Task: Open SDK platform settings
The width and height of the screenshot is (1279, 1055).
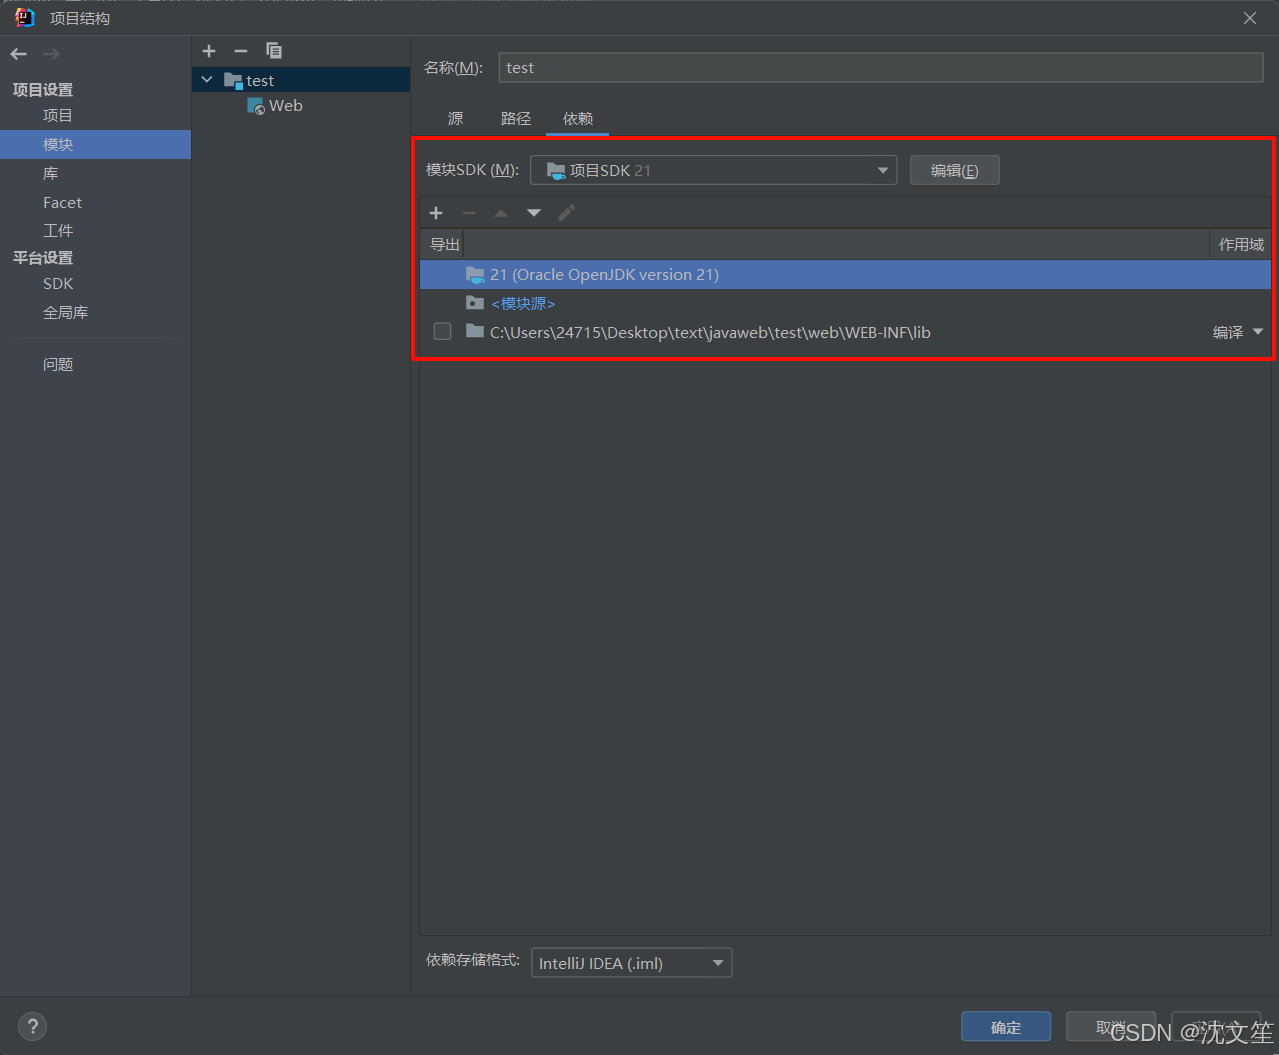Action: click(x=58, y=284)
